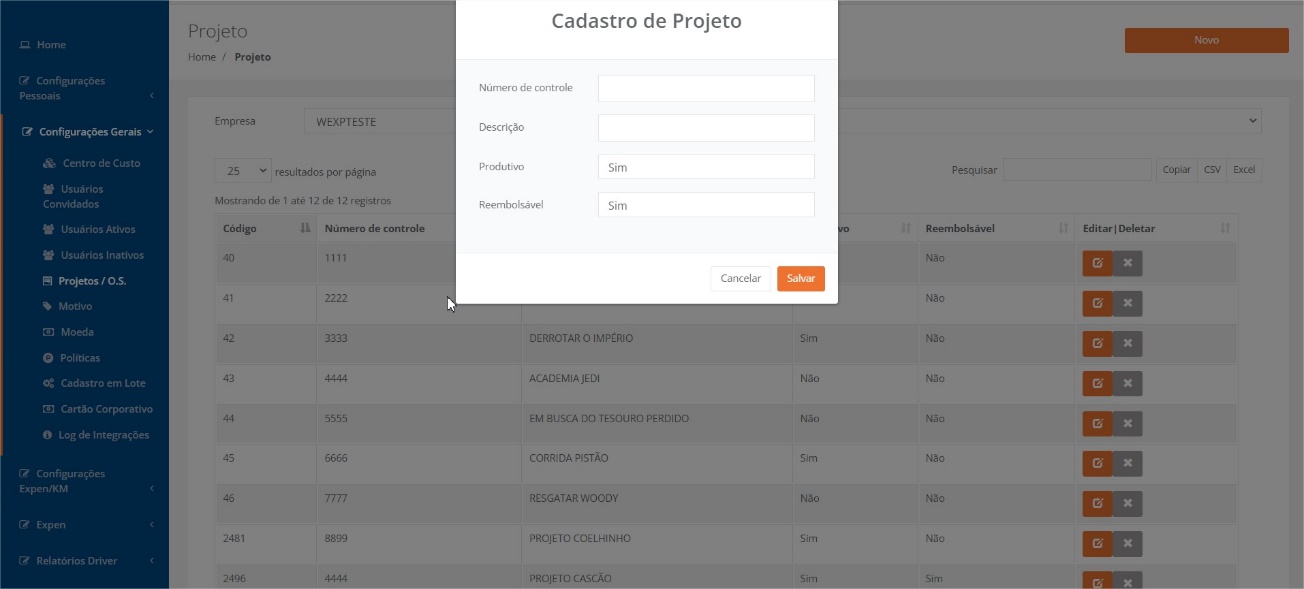This screenshot has width=1304, height=589.
Task: Click the Centro de Custo icon
Action: pyautogui.click(x=49, y=163)
